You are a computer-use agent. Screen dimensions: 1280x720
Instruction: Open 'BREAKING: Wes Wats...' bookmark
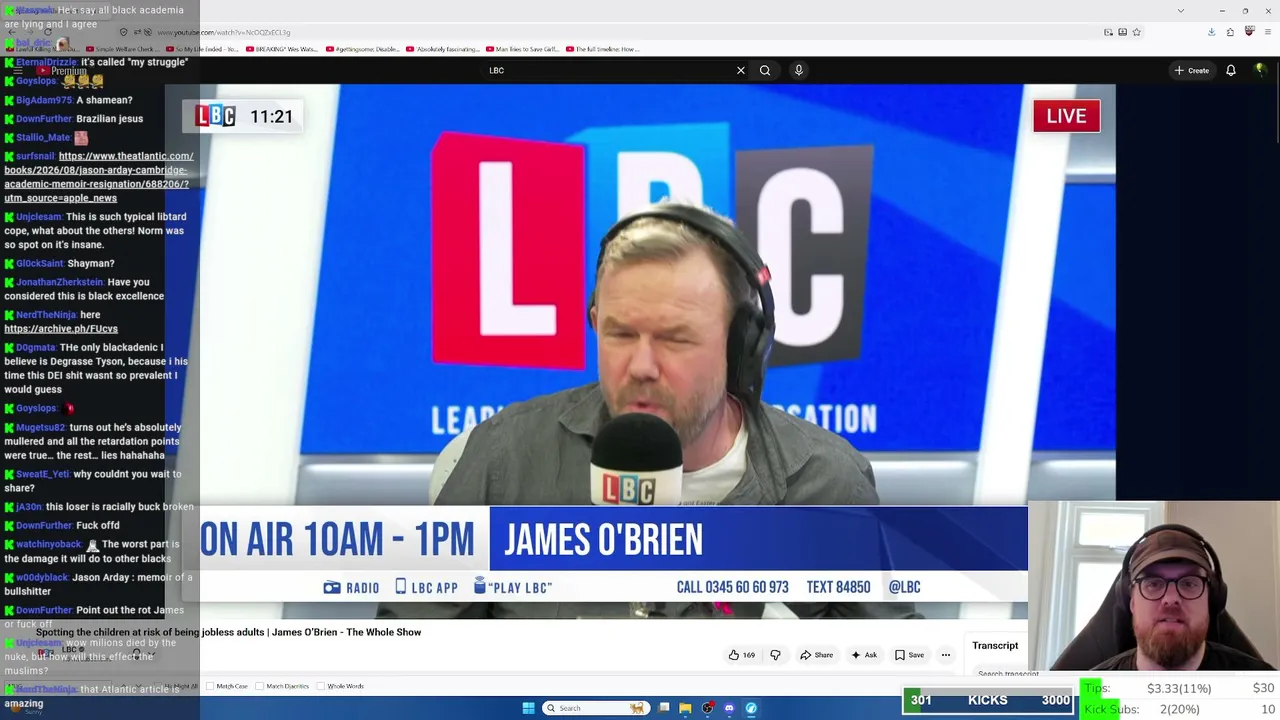[x=281, y=49]
